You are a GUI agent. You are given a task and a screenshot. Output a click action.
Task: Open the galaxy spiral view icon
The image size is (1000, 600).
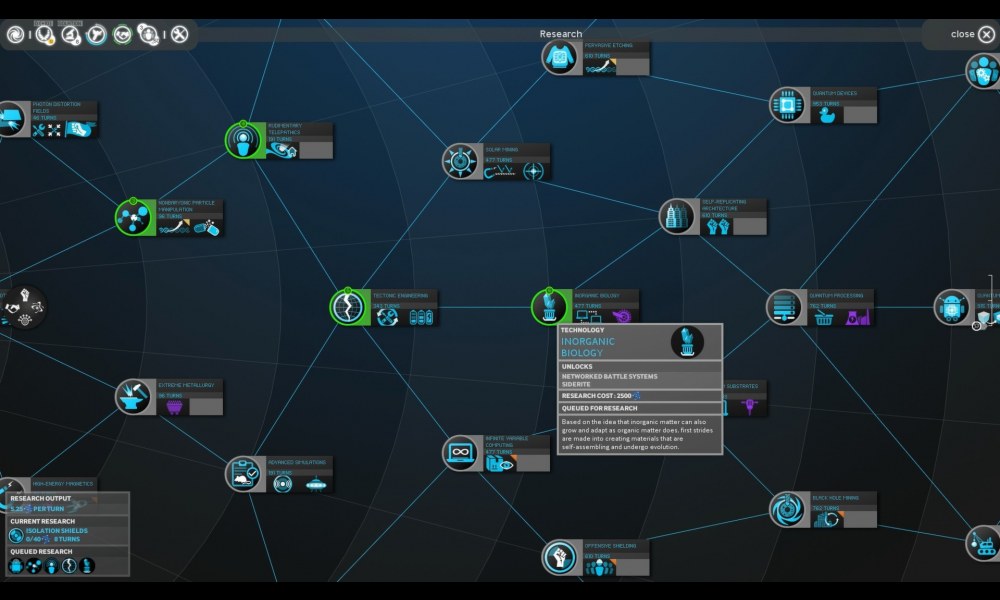coord(15,34)
